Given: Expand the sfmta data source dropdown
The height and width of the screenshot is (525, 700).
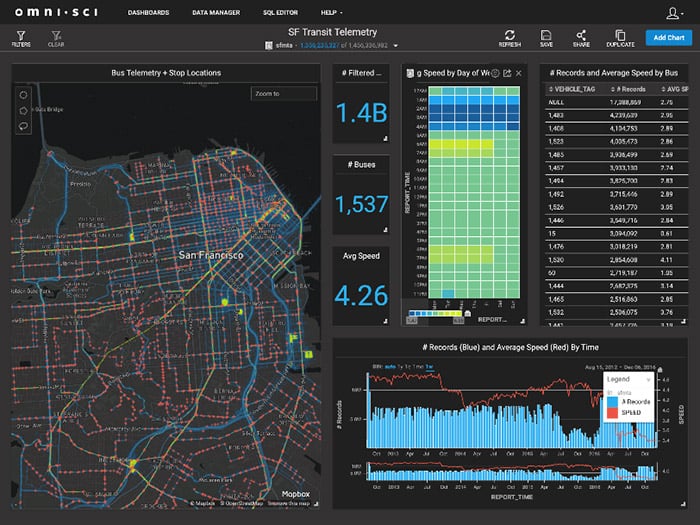Looking at the screenshot, I should click(x=395, y=46).
